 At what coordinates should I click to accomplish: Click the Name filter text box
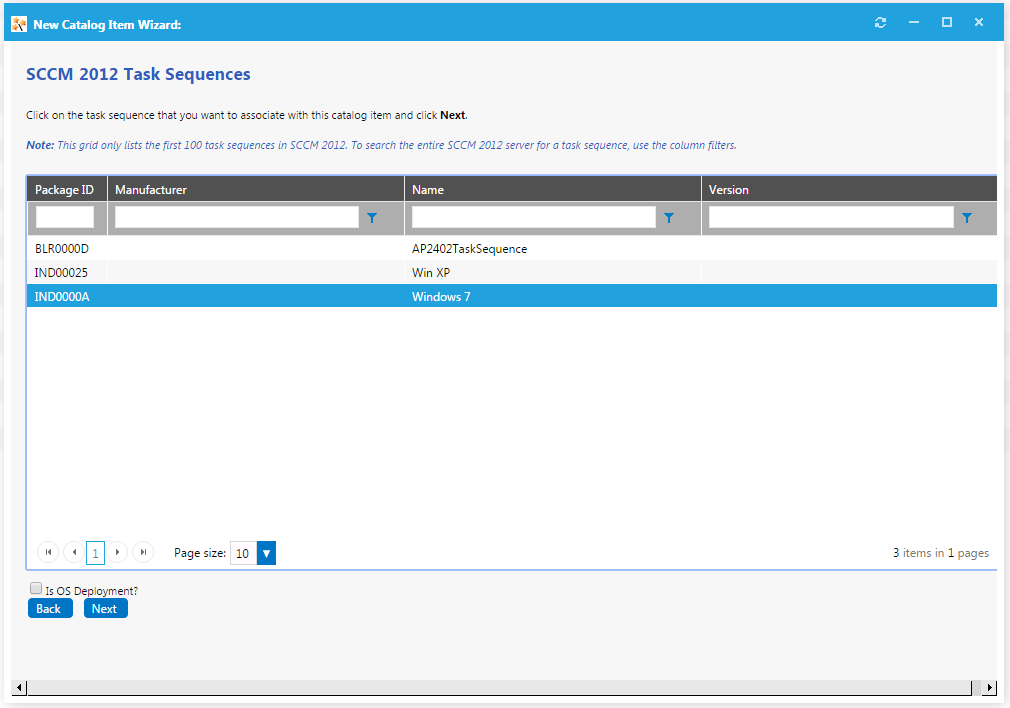point(533,217)
